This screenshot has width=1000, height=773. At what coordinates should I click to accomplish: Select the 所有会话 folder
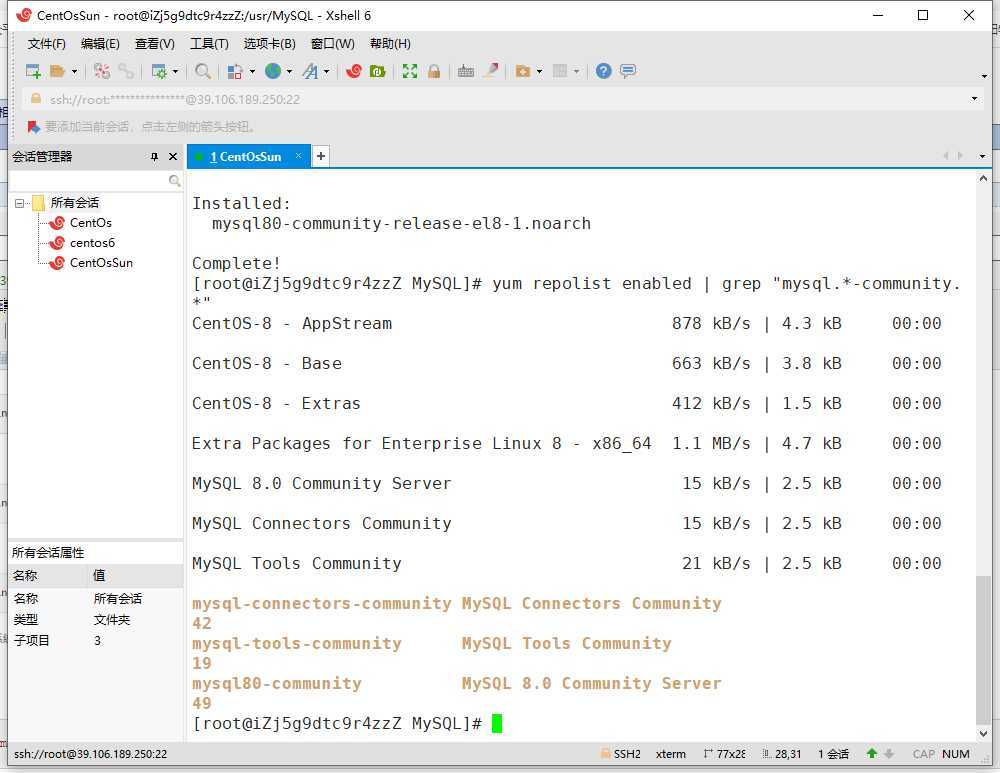(75, 203)
